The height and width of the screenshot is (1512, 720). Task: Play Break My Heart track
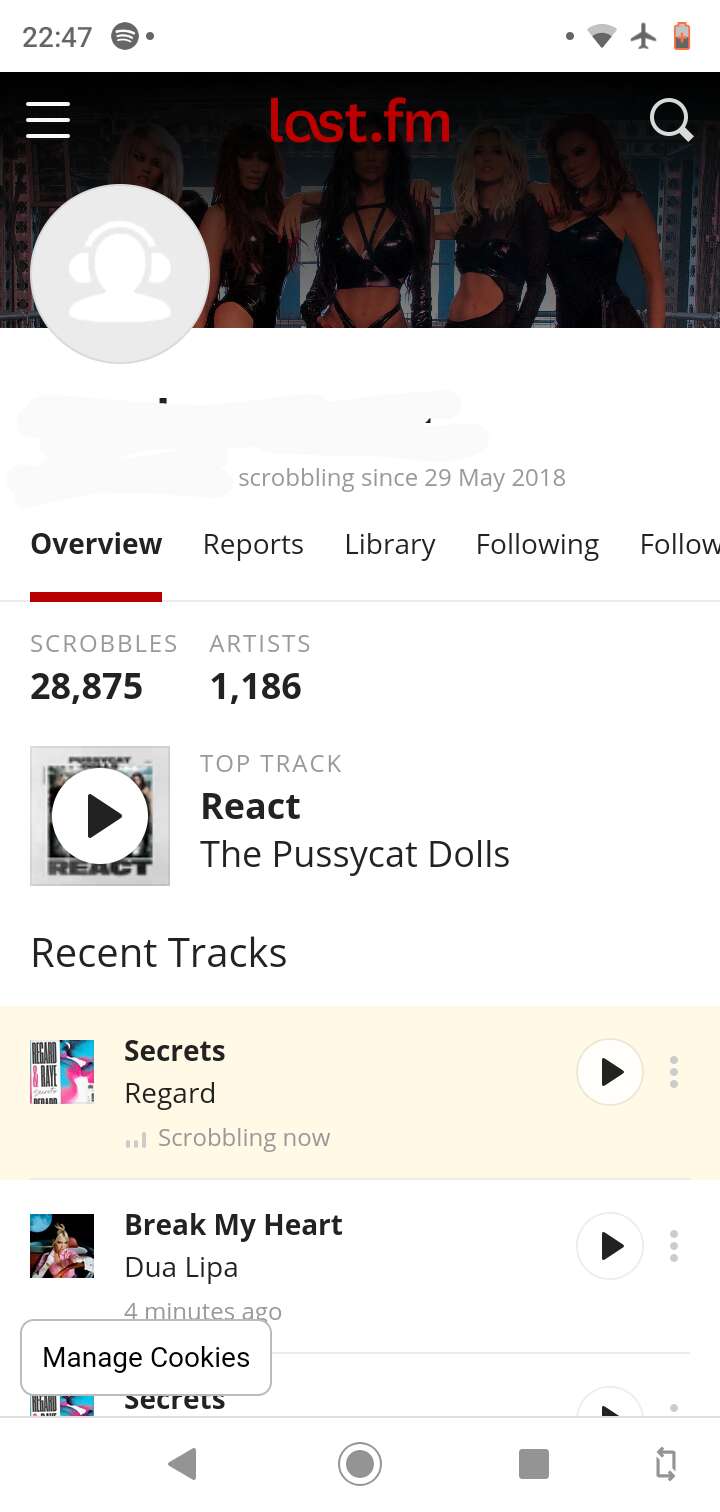(x=609, y=1246)
